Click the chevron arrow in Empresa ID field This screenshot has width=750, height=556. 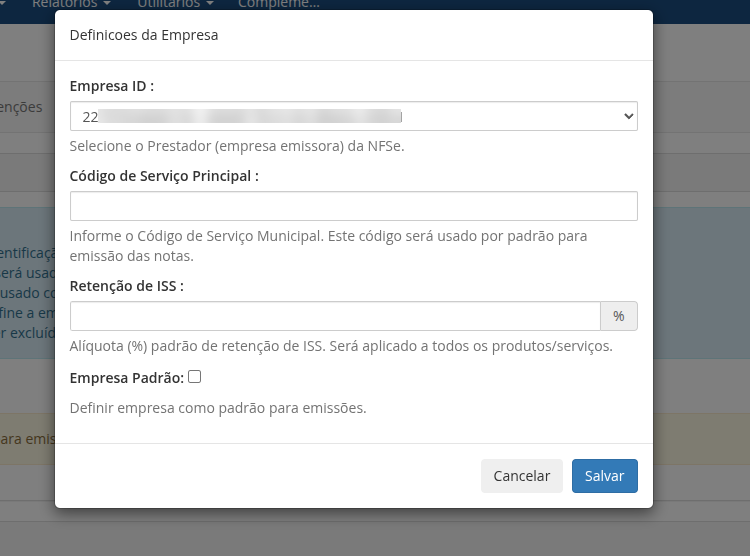click(x=629, y=116)
